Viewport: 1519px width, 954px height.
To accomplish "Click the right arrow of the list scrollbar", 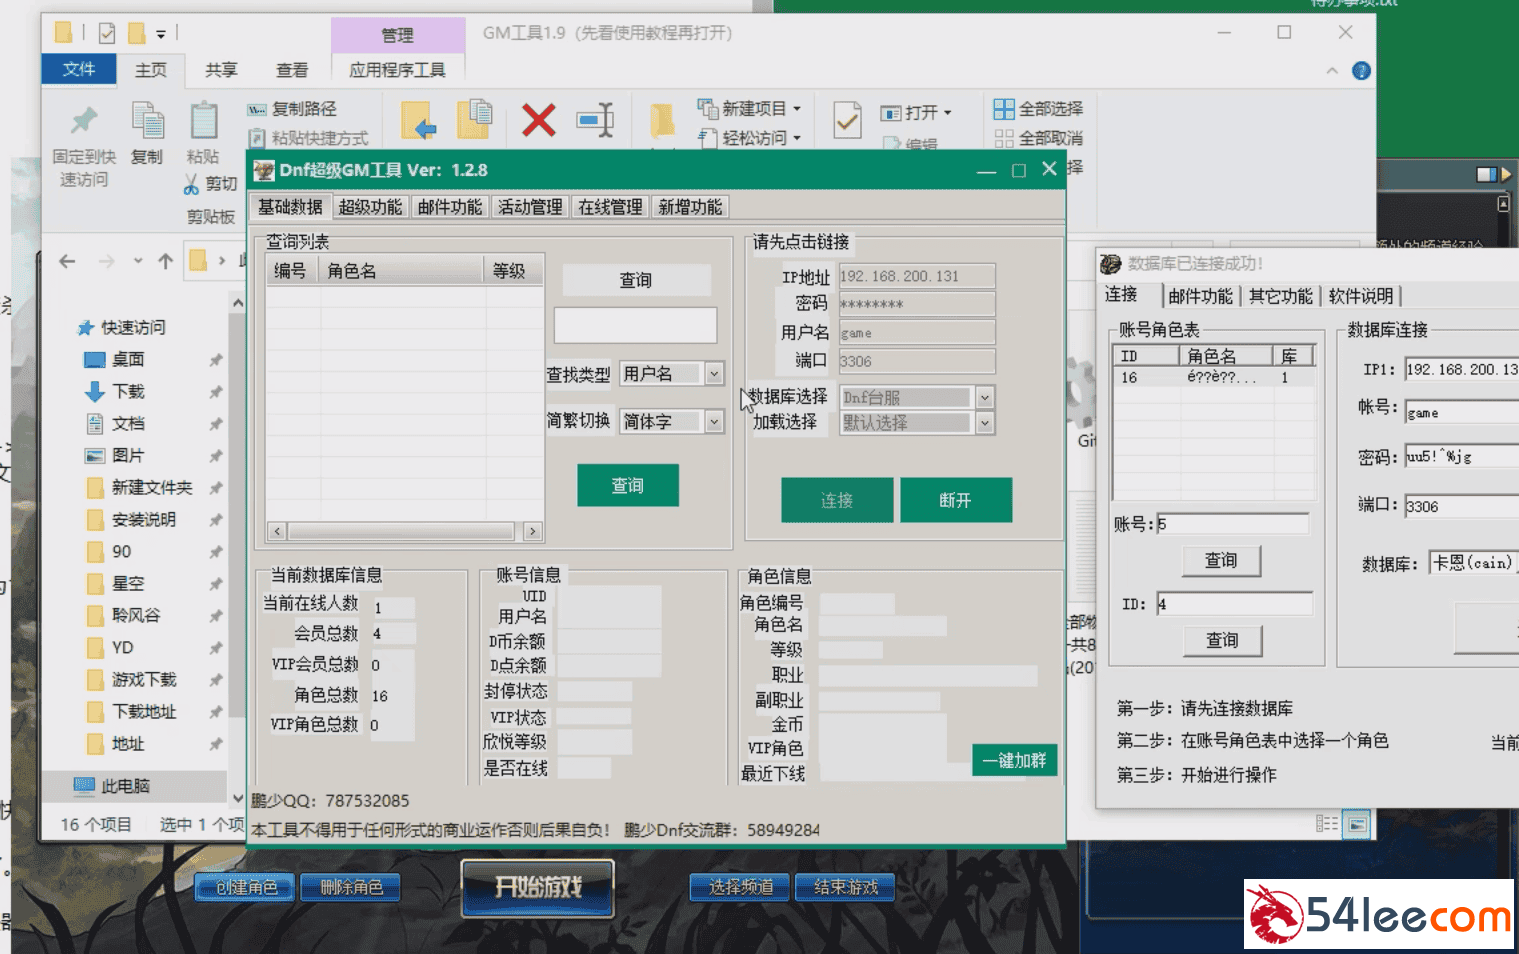I will 533,531.
